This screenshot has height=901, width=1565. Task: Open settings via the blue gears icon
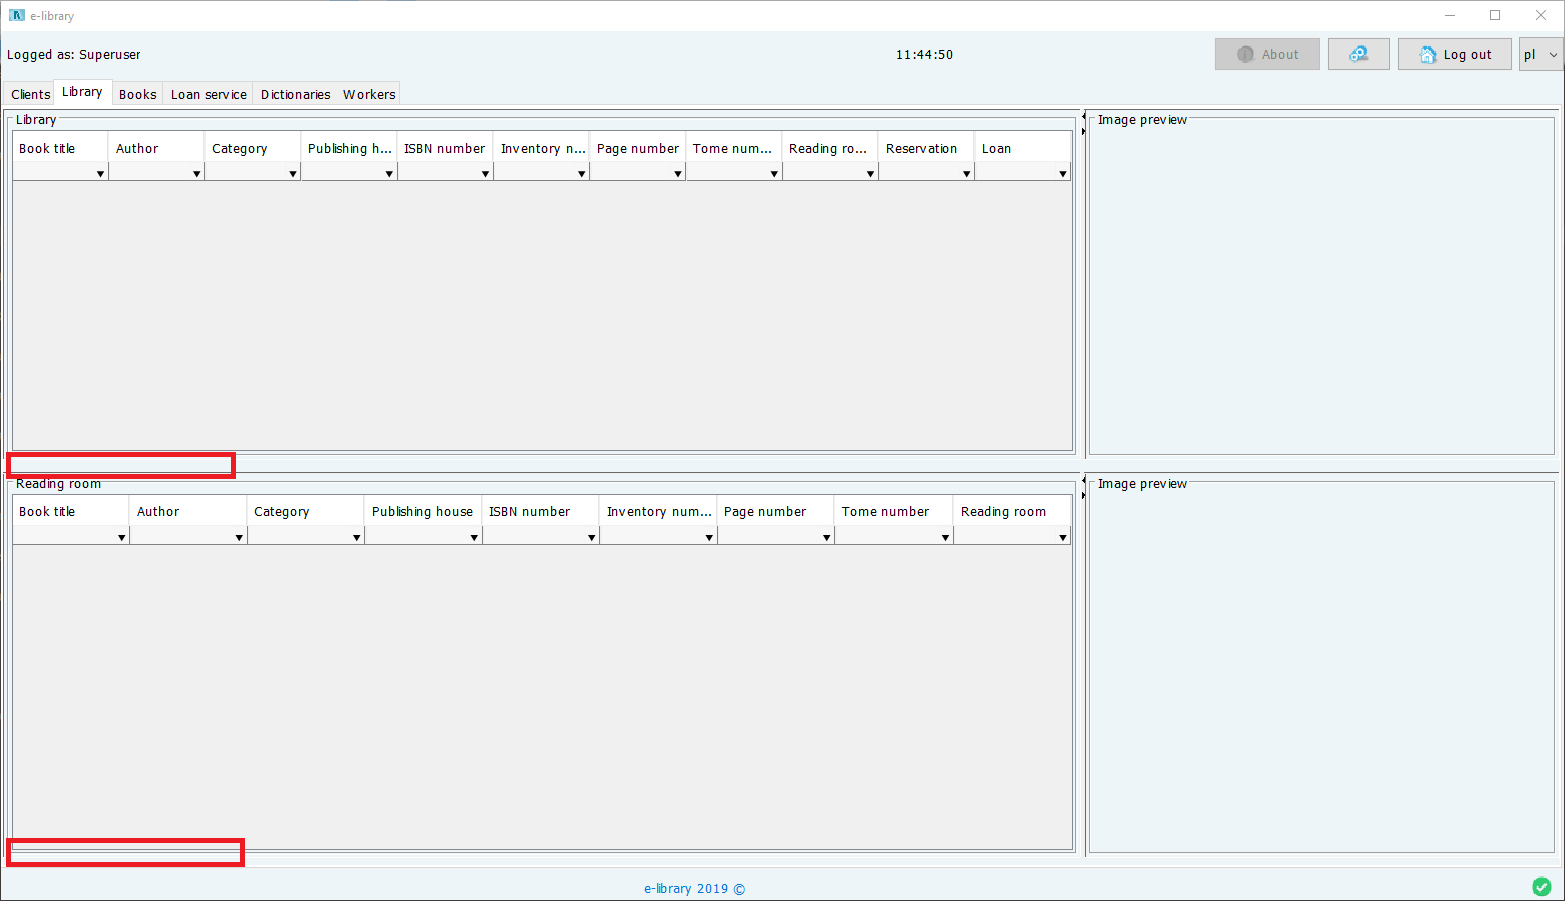click(x=1358, y=54)
